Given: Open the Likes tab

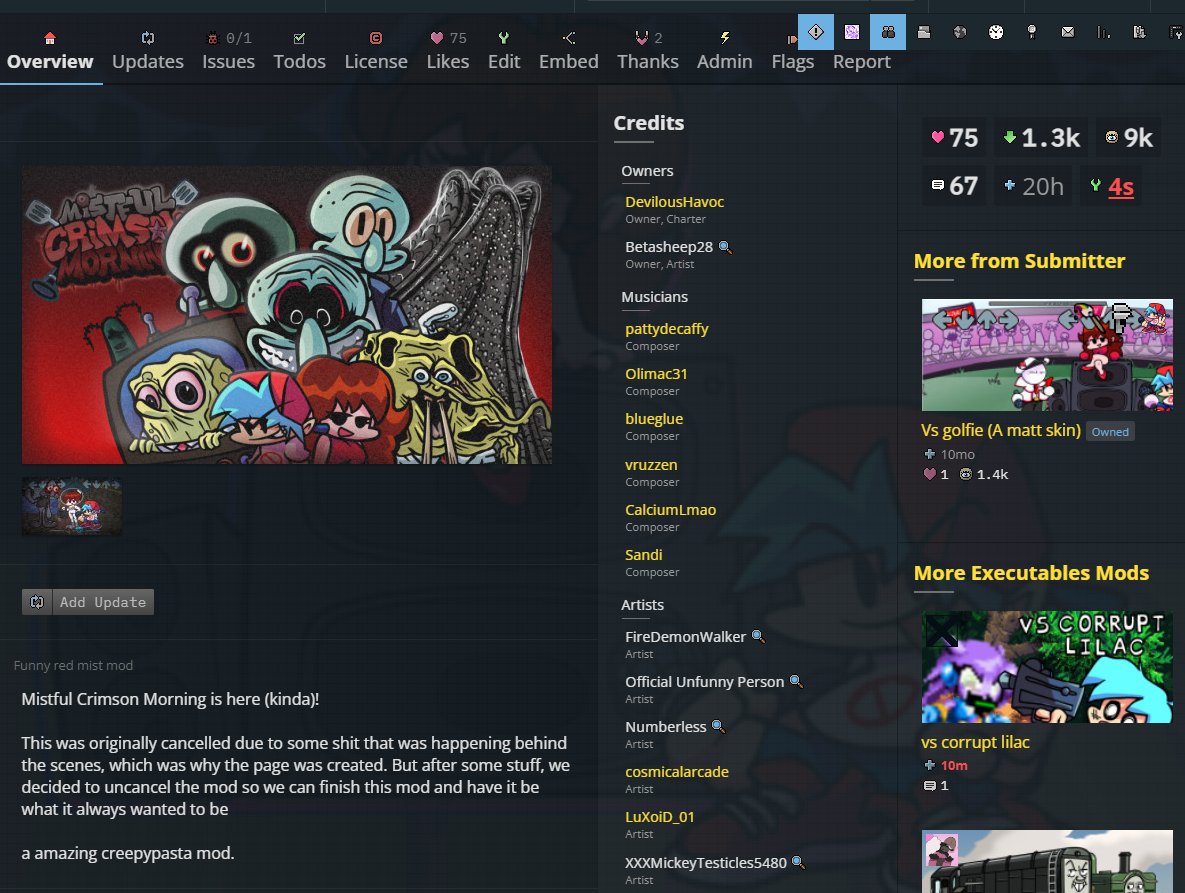Looking at the screenshot, I should pyautogui.click(x=448, y=51).
